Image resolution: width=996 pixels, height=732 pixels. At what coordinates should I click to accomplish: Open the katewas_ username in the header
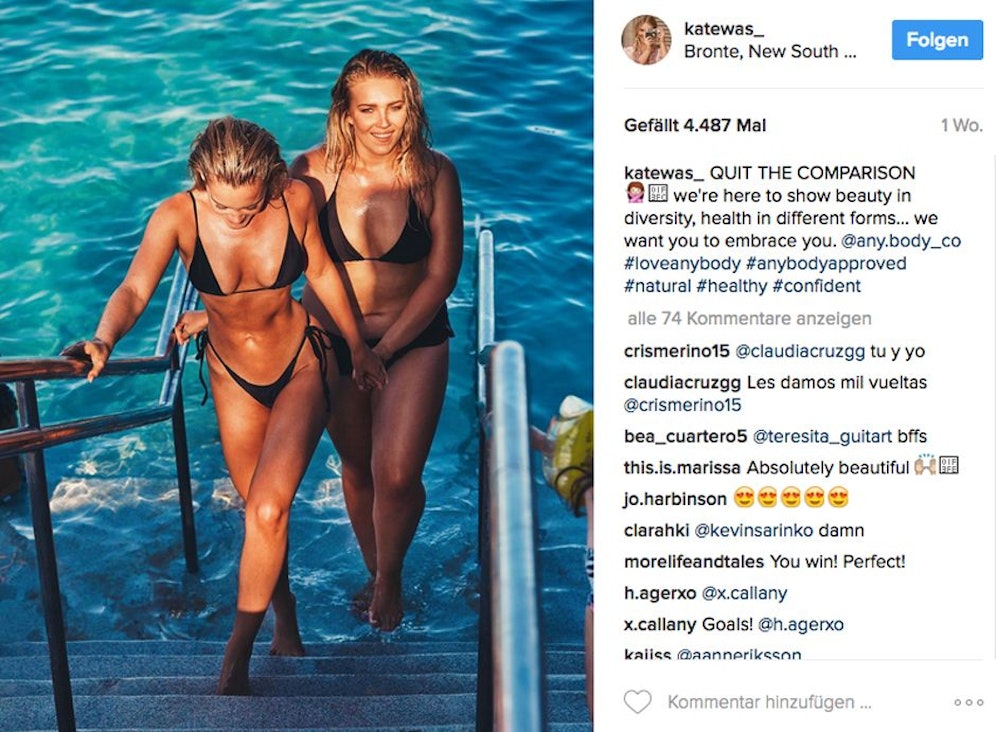(x=723, y=29)
